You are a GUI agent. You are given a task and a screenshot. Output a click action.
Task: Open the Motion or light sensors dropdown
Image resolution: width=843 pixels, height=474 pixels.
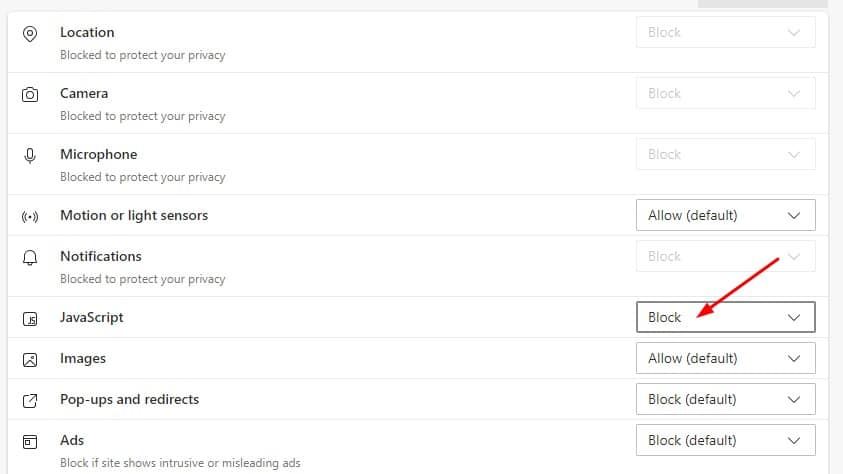coord(725,215)
